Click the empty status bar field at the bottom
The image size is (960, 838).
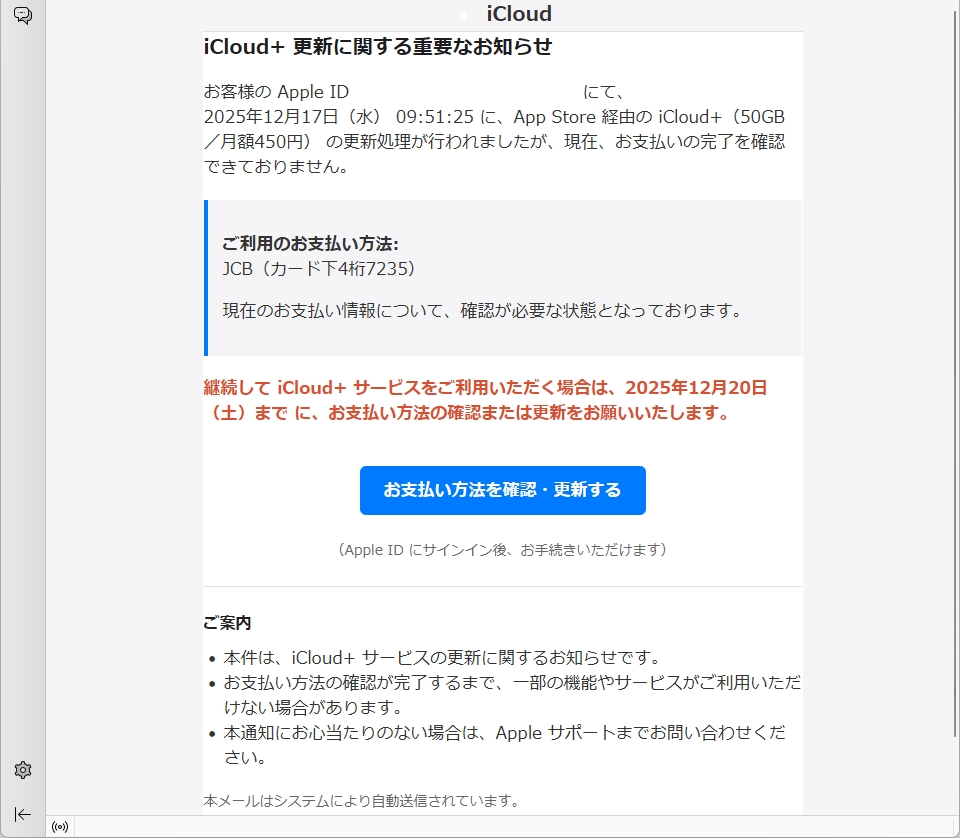(514, 827)
